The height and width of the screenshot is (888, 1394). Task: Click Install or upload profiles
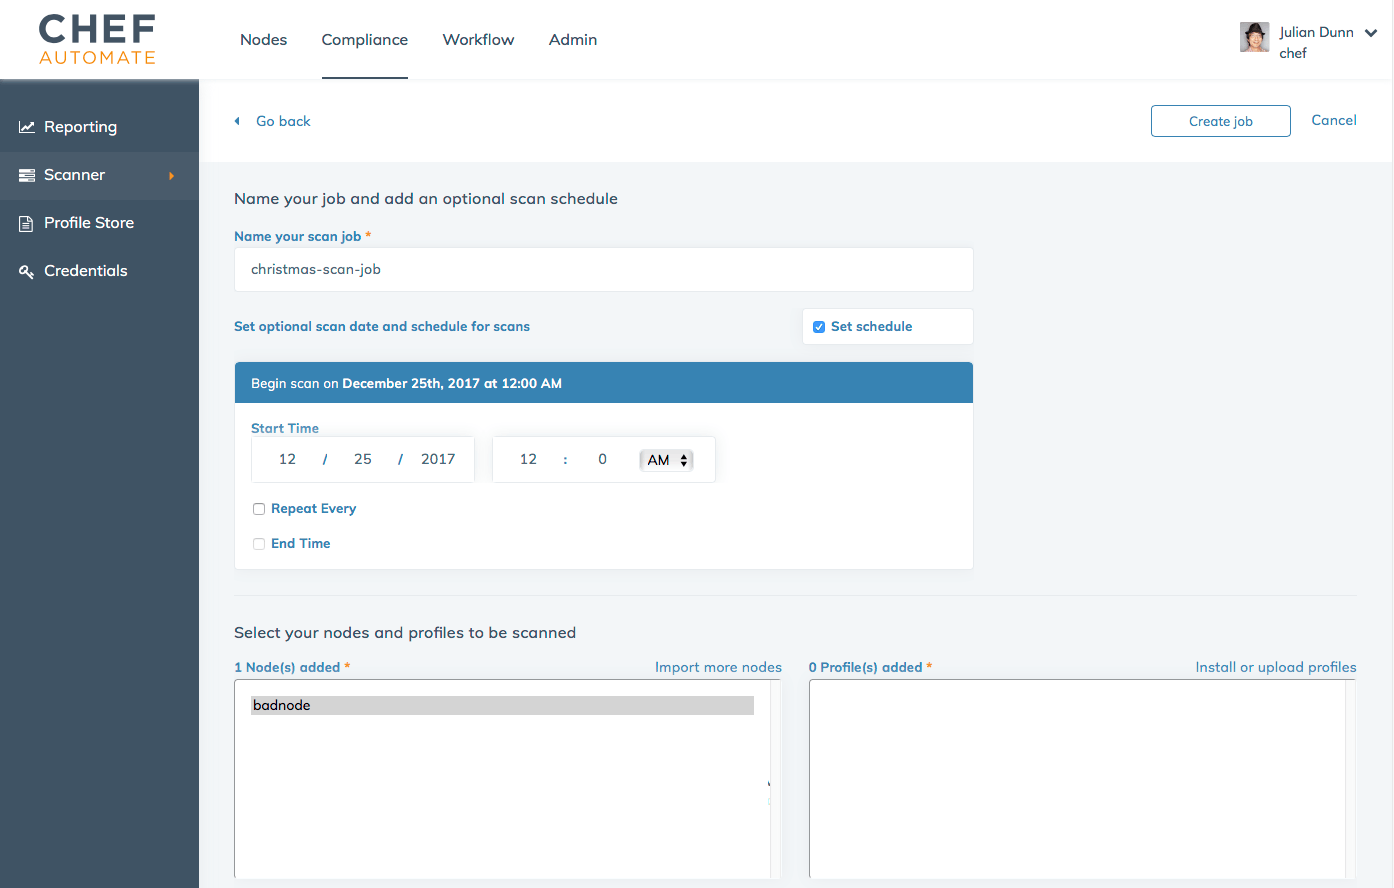[1275, 667]
